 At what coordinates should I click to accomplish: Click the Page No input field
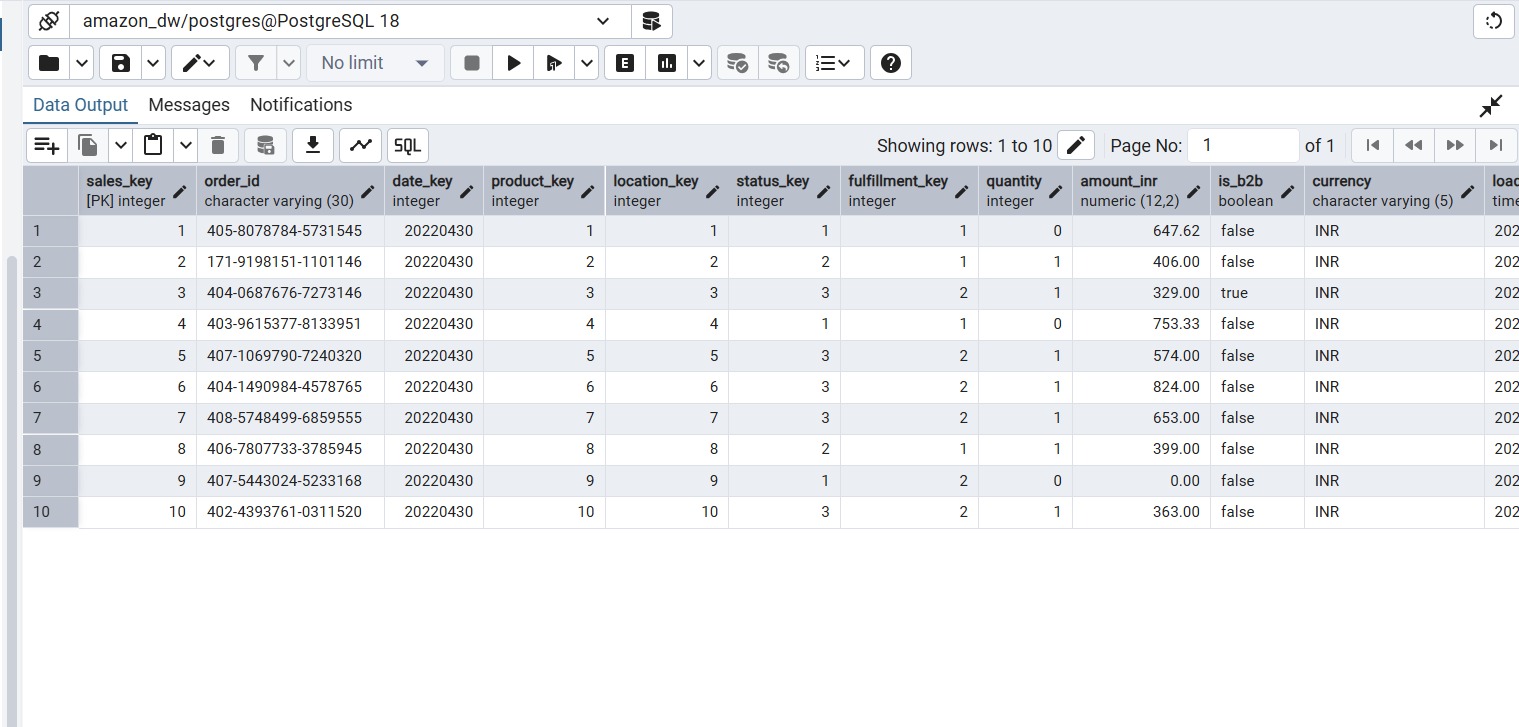coord(1243,145)
